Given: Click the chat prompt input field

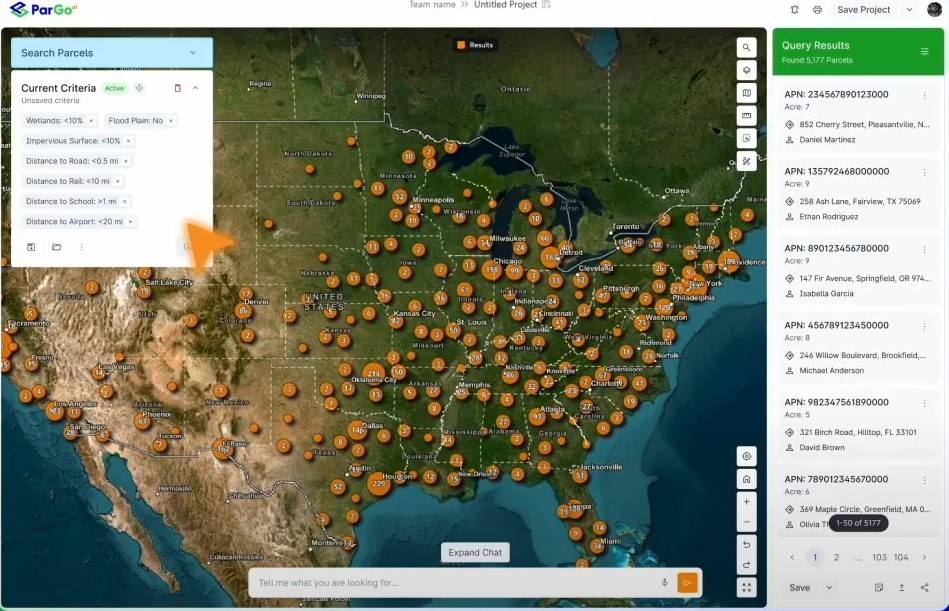Looking at the screenshot, I should (x=450, y=583).
